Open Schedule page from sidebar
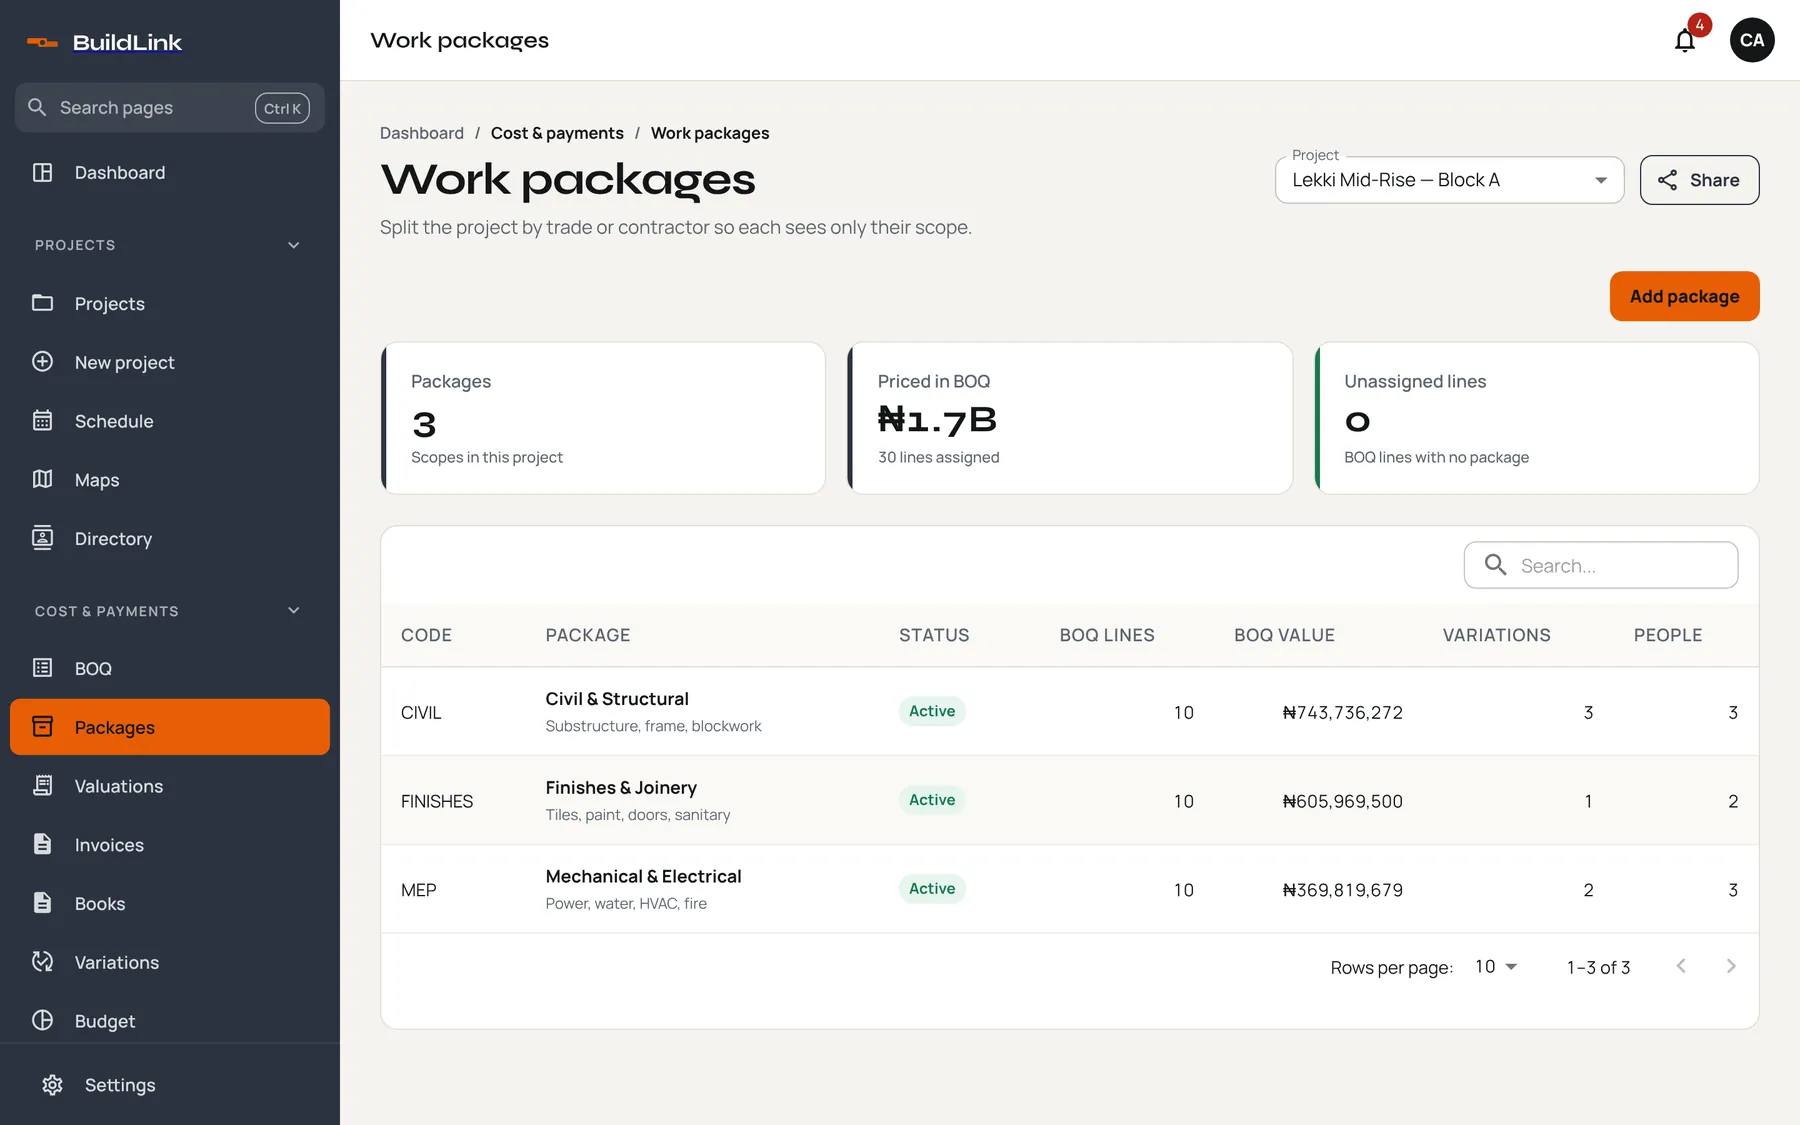 click(x=170, y=421)
